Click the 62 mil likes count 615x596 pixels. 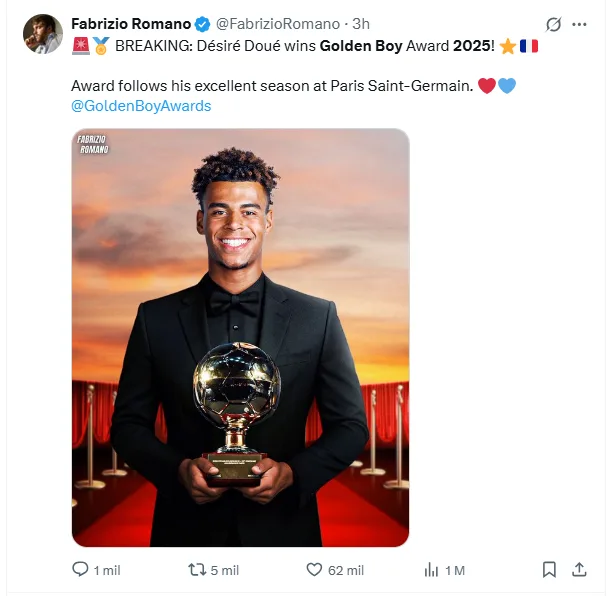coord(346,570)
